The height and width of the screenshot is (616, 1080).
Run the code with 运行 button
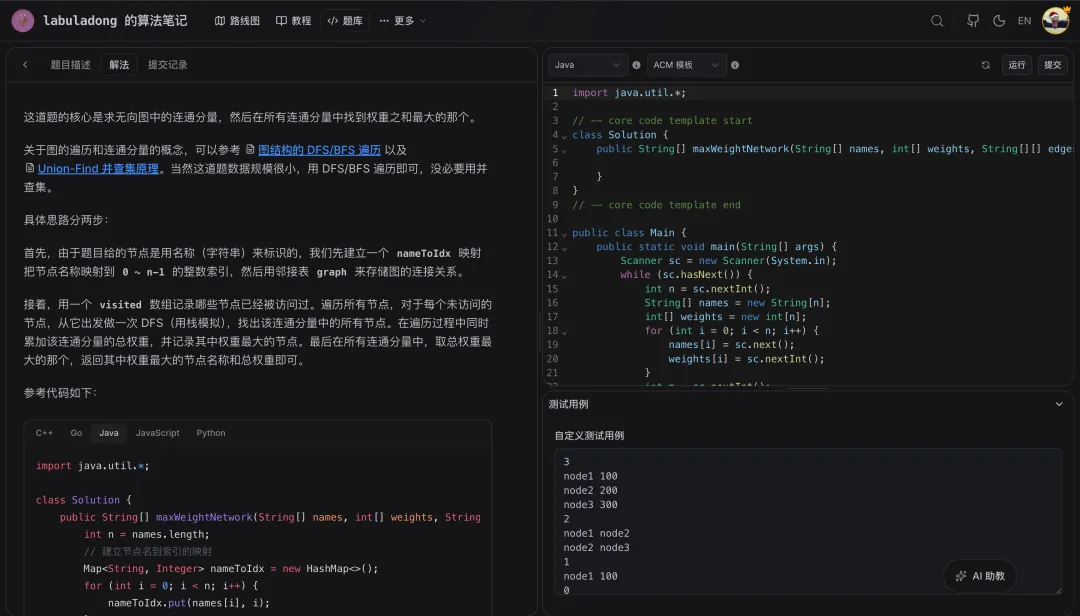(x=1016, y=64)
